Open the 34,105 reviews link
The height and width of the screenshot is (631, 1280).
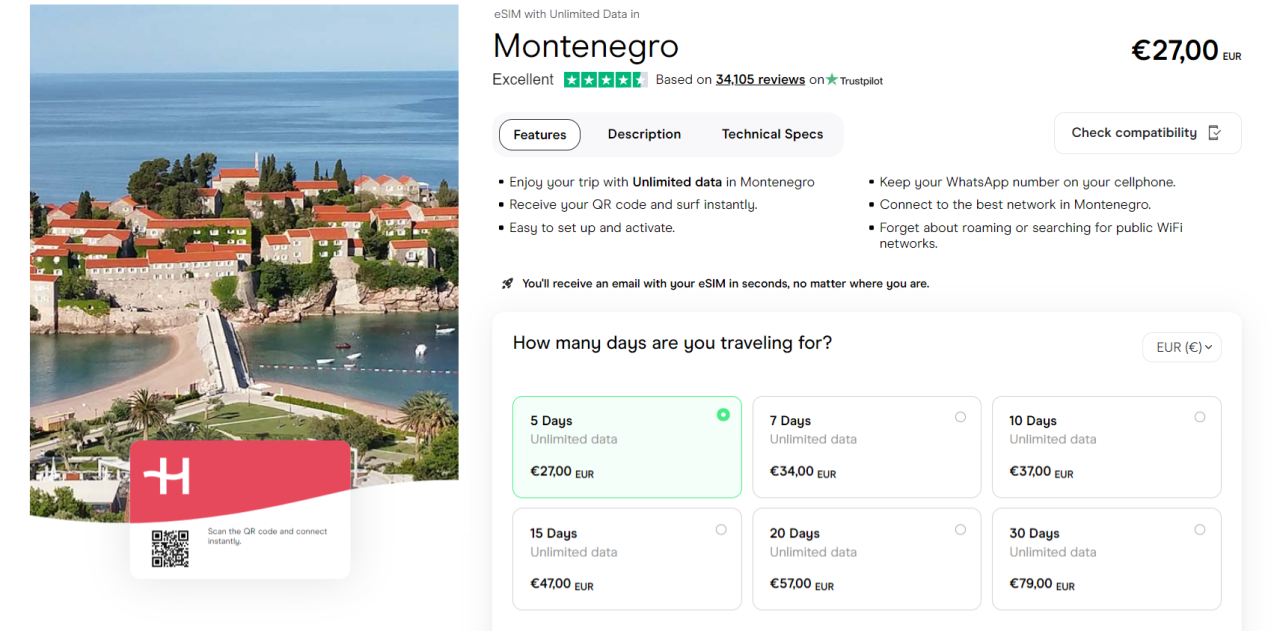(760, 80)
